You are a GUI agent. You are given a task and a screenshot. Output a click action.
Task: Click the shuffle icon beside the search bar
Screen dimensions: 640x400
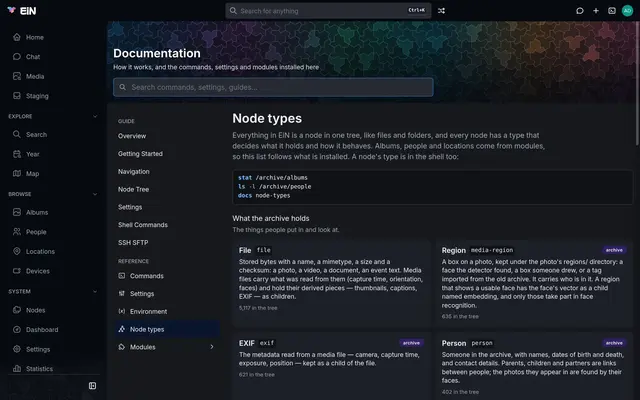tap(441, 11)
